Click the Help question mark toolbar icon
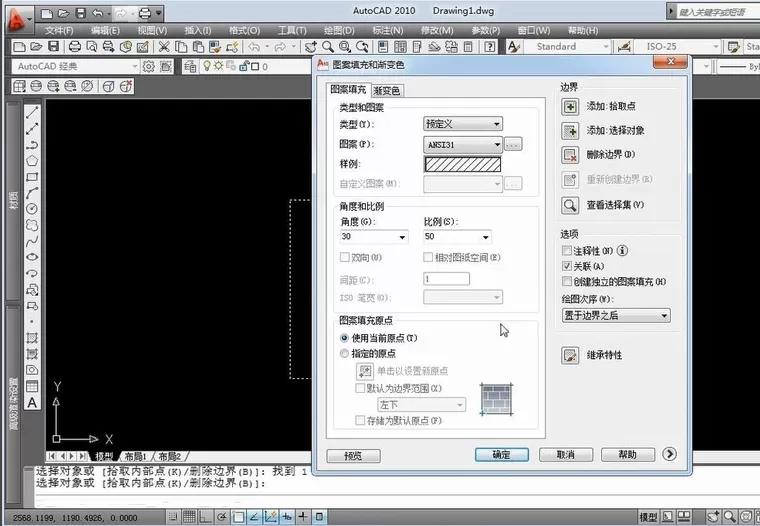The width and height of the screenshot is (760, 526). coord(490,47)
